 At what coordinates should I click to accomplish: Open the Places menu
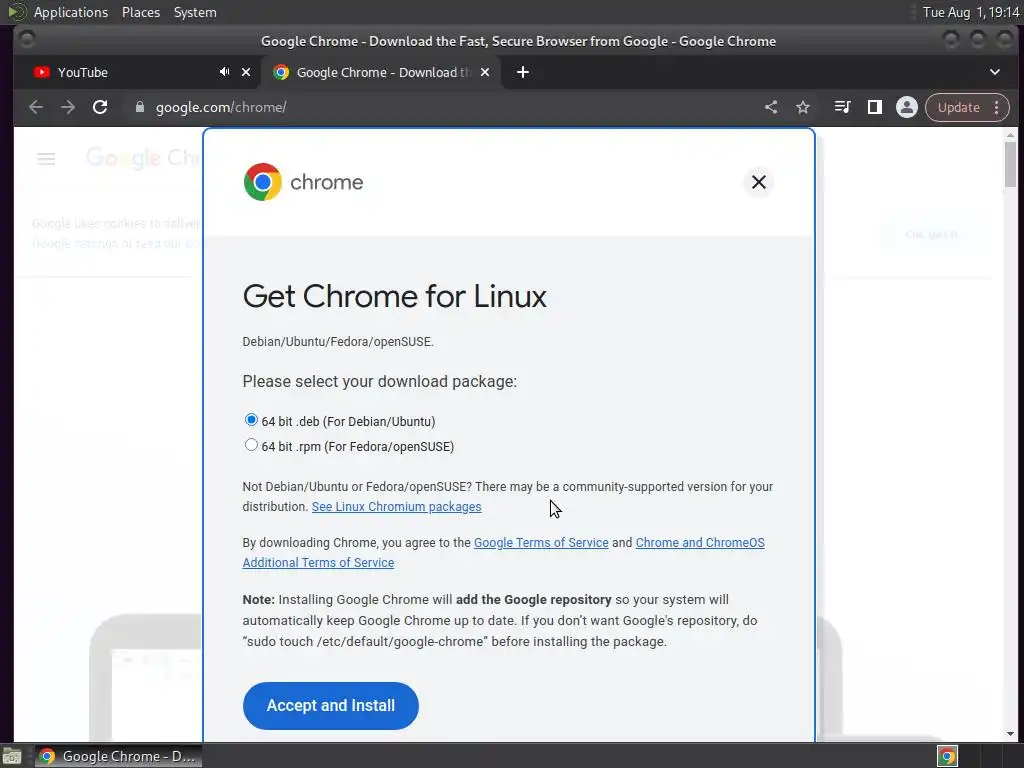point(141,12)
